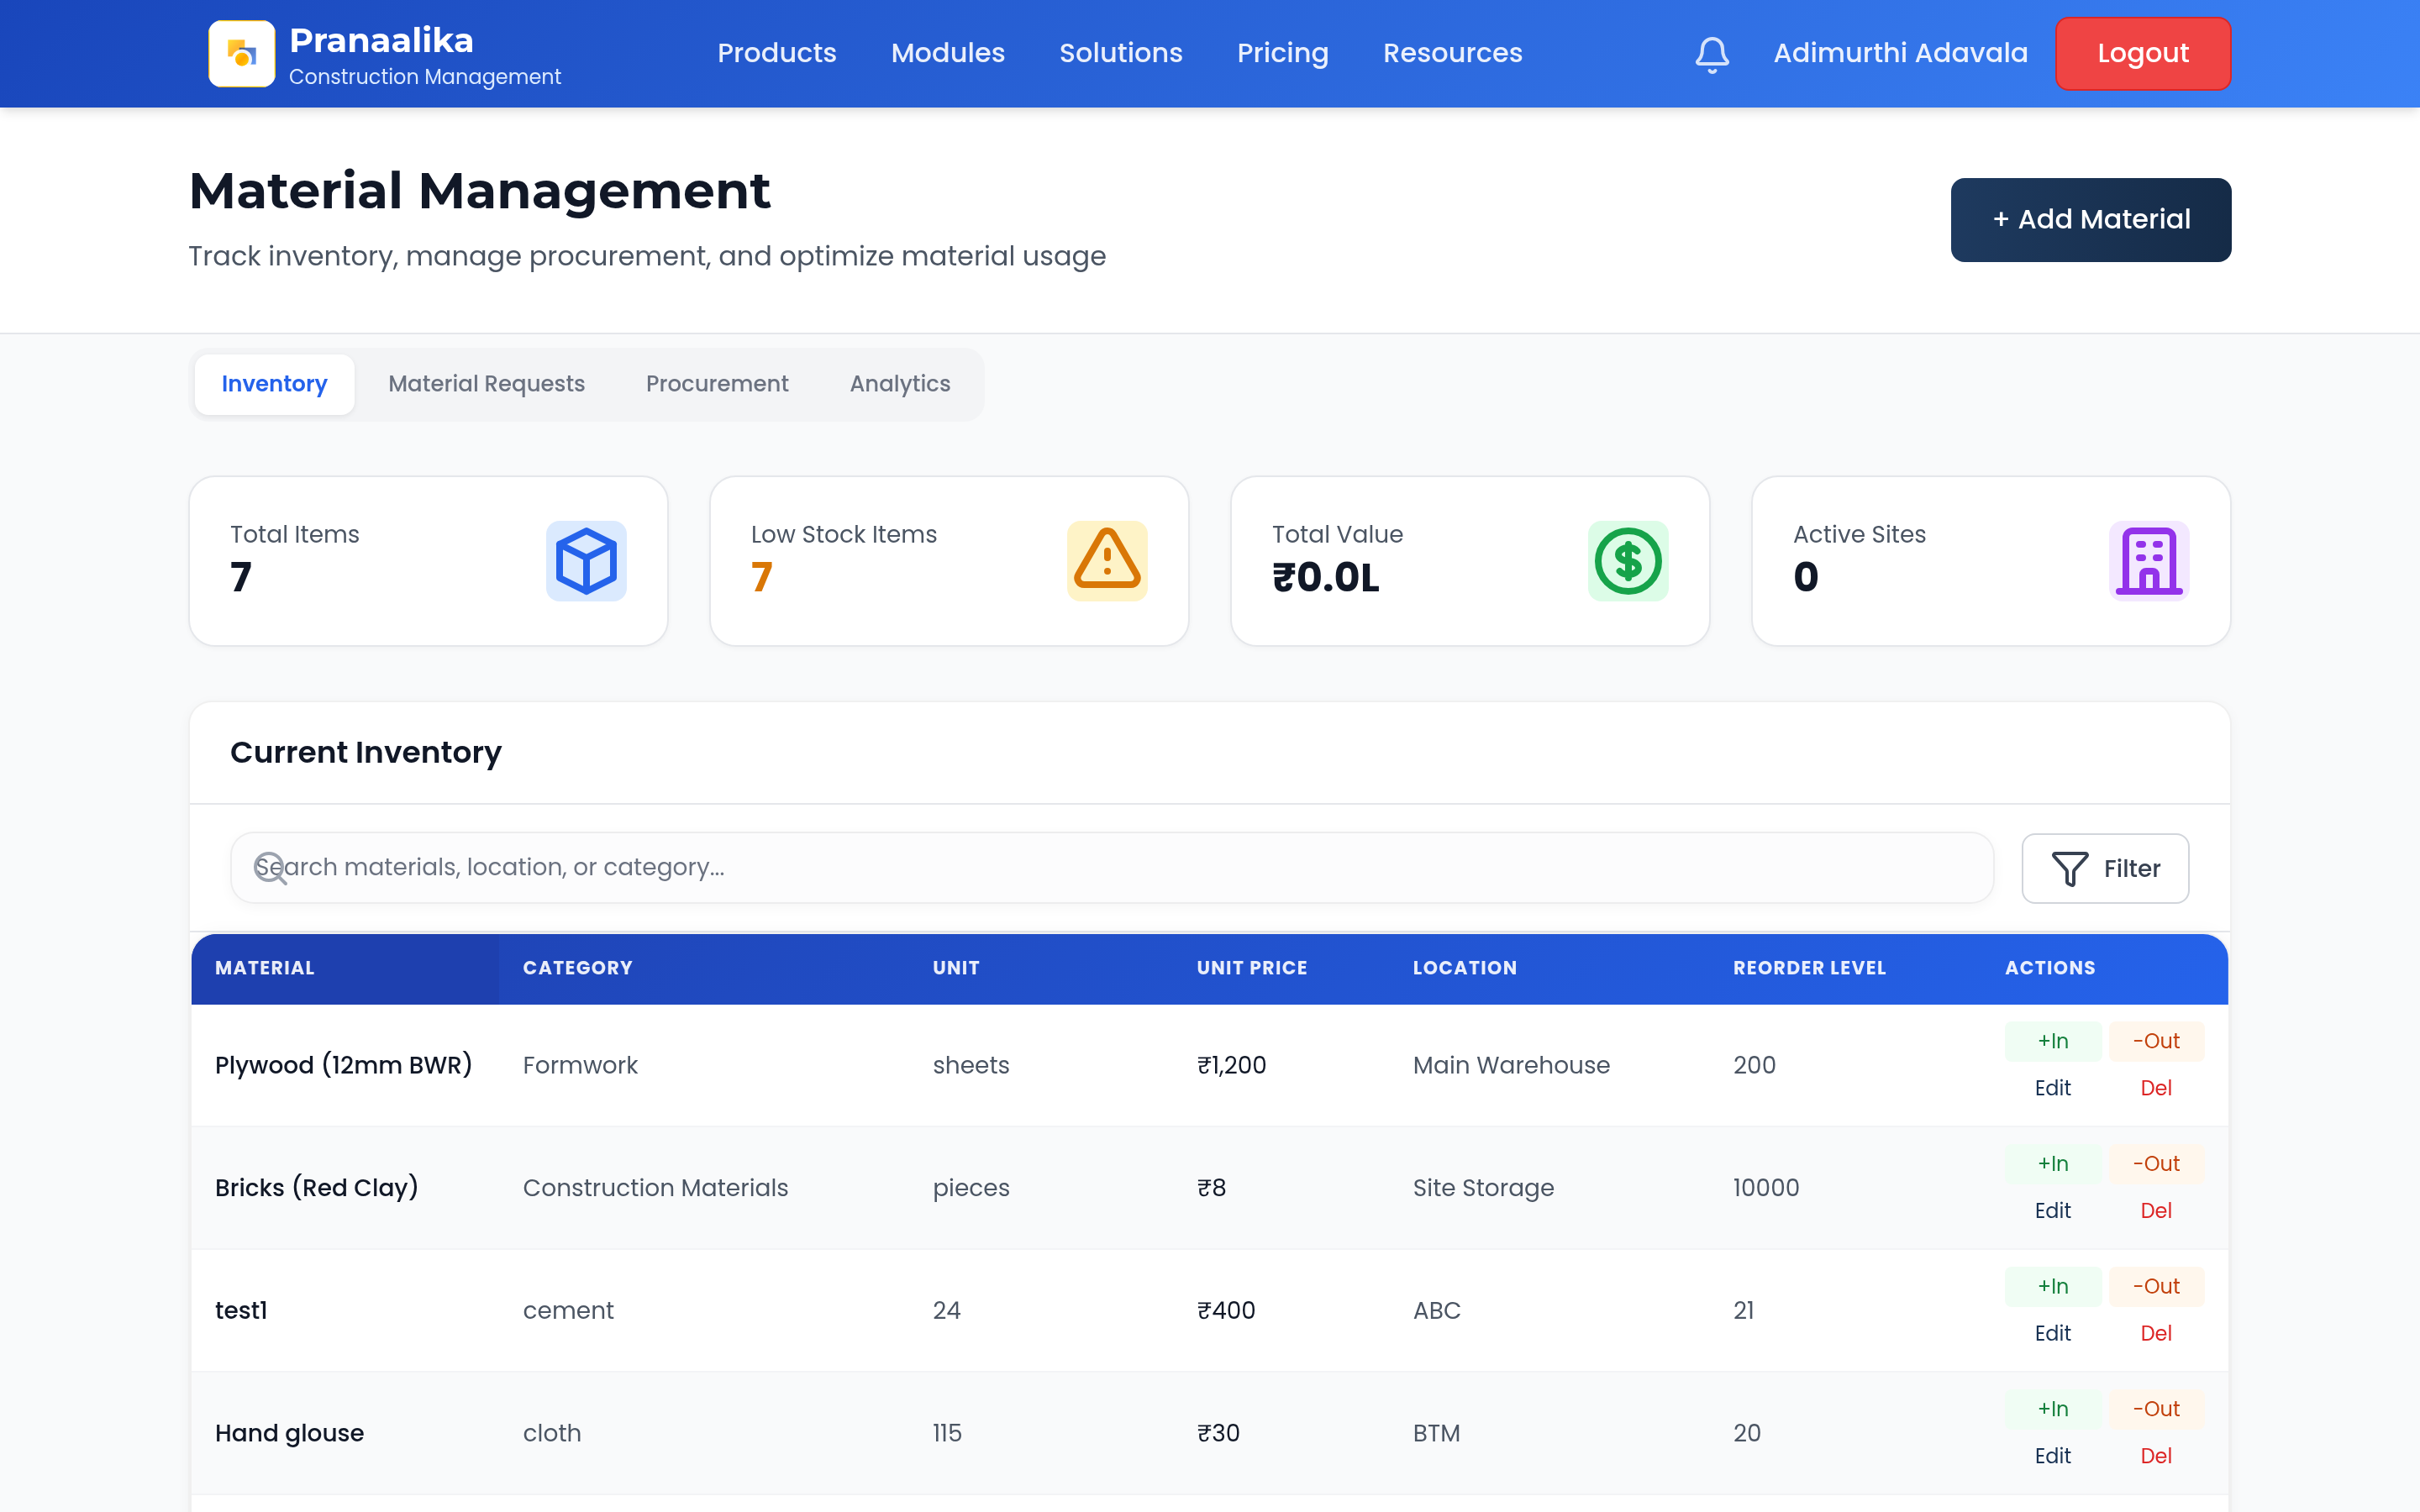Click the Add Material button

pos(2091,220)
